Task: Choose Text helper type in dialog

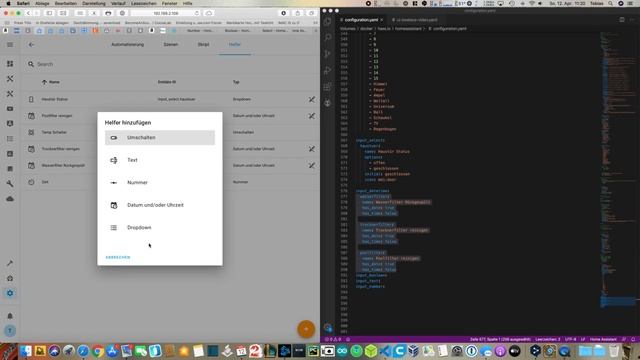Action: pyautogui.click(x=160, y=160)
